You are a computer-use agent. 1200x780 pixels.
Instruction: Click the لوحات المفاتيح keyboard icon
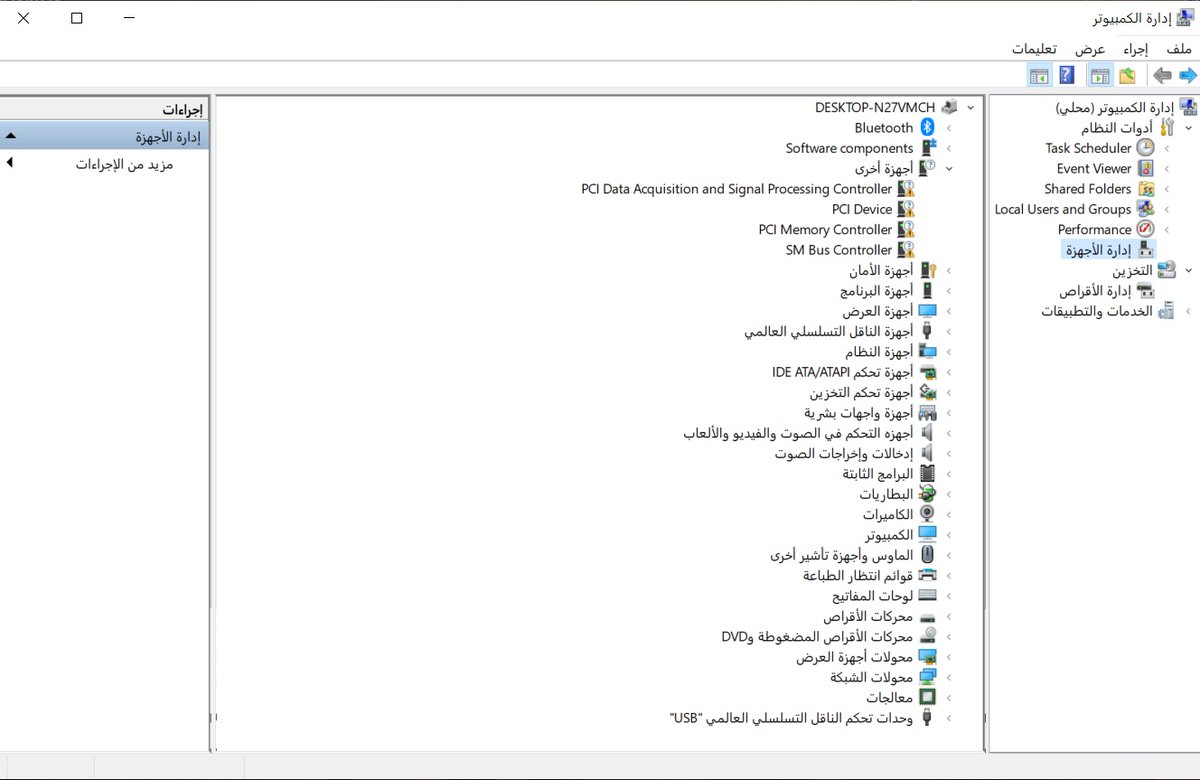tap(928, 596)
